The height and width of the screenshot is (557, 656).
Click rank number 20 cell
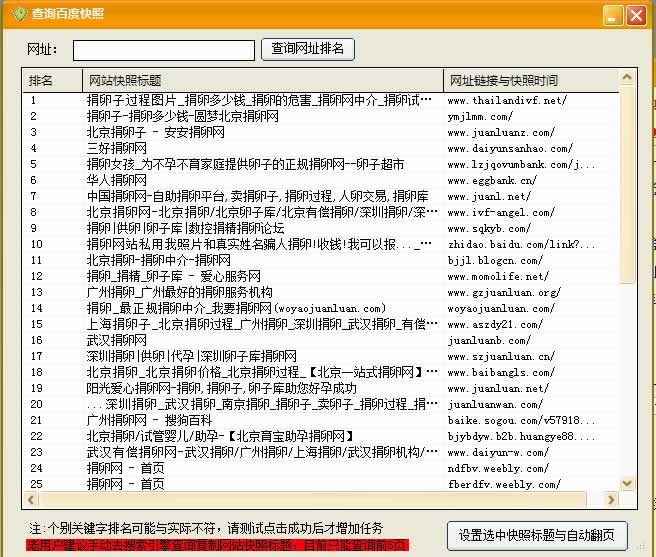pos(37,404)
